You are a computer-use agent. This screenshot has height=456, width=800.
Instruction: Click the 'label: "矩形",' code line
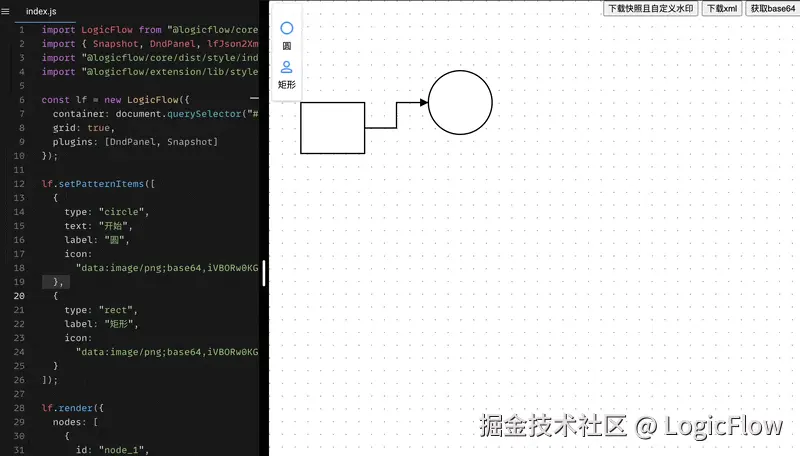click(101, 324)
